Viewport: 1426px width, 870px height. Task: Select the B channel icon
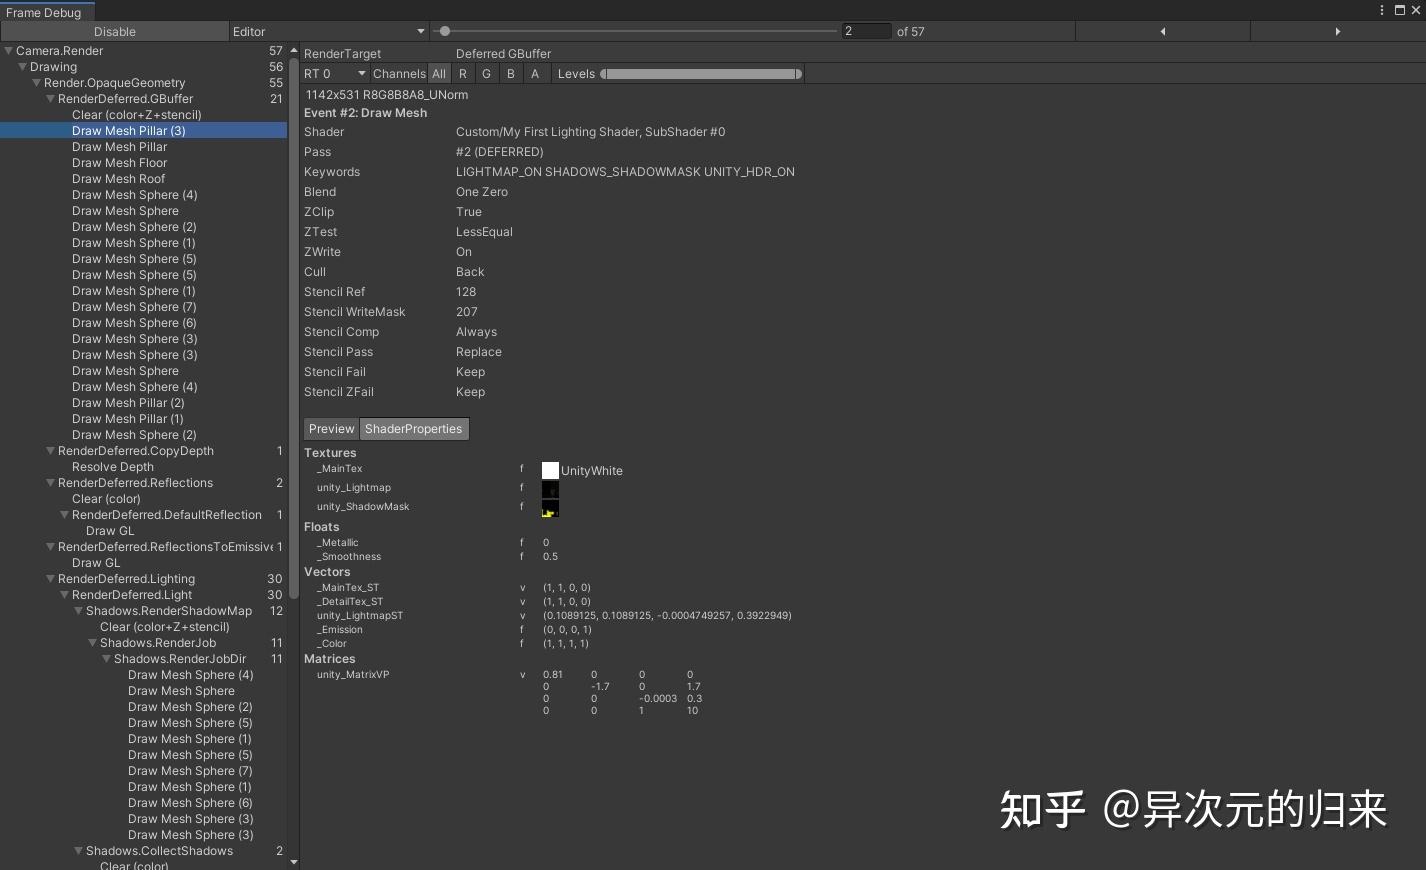pyautogui.click(x=510, y=73)
